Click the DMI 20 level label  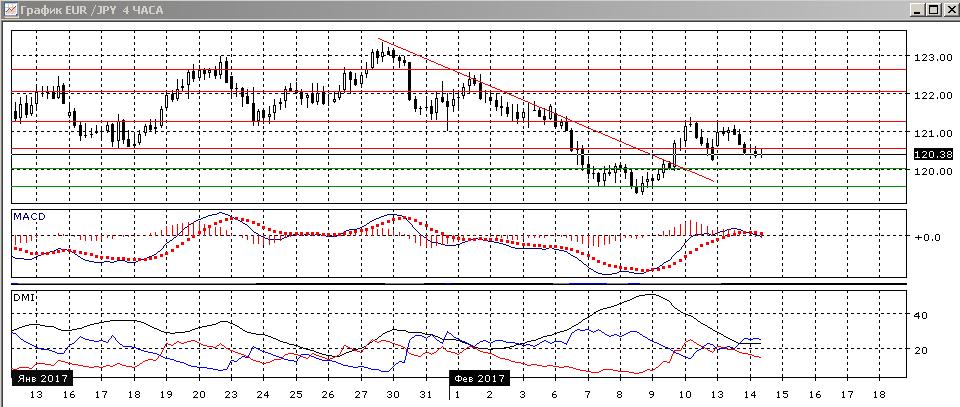point(921,350)
